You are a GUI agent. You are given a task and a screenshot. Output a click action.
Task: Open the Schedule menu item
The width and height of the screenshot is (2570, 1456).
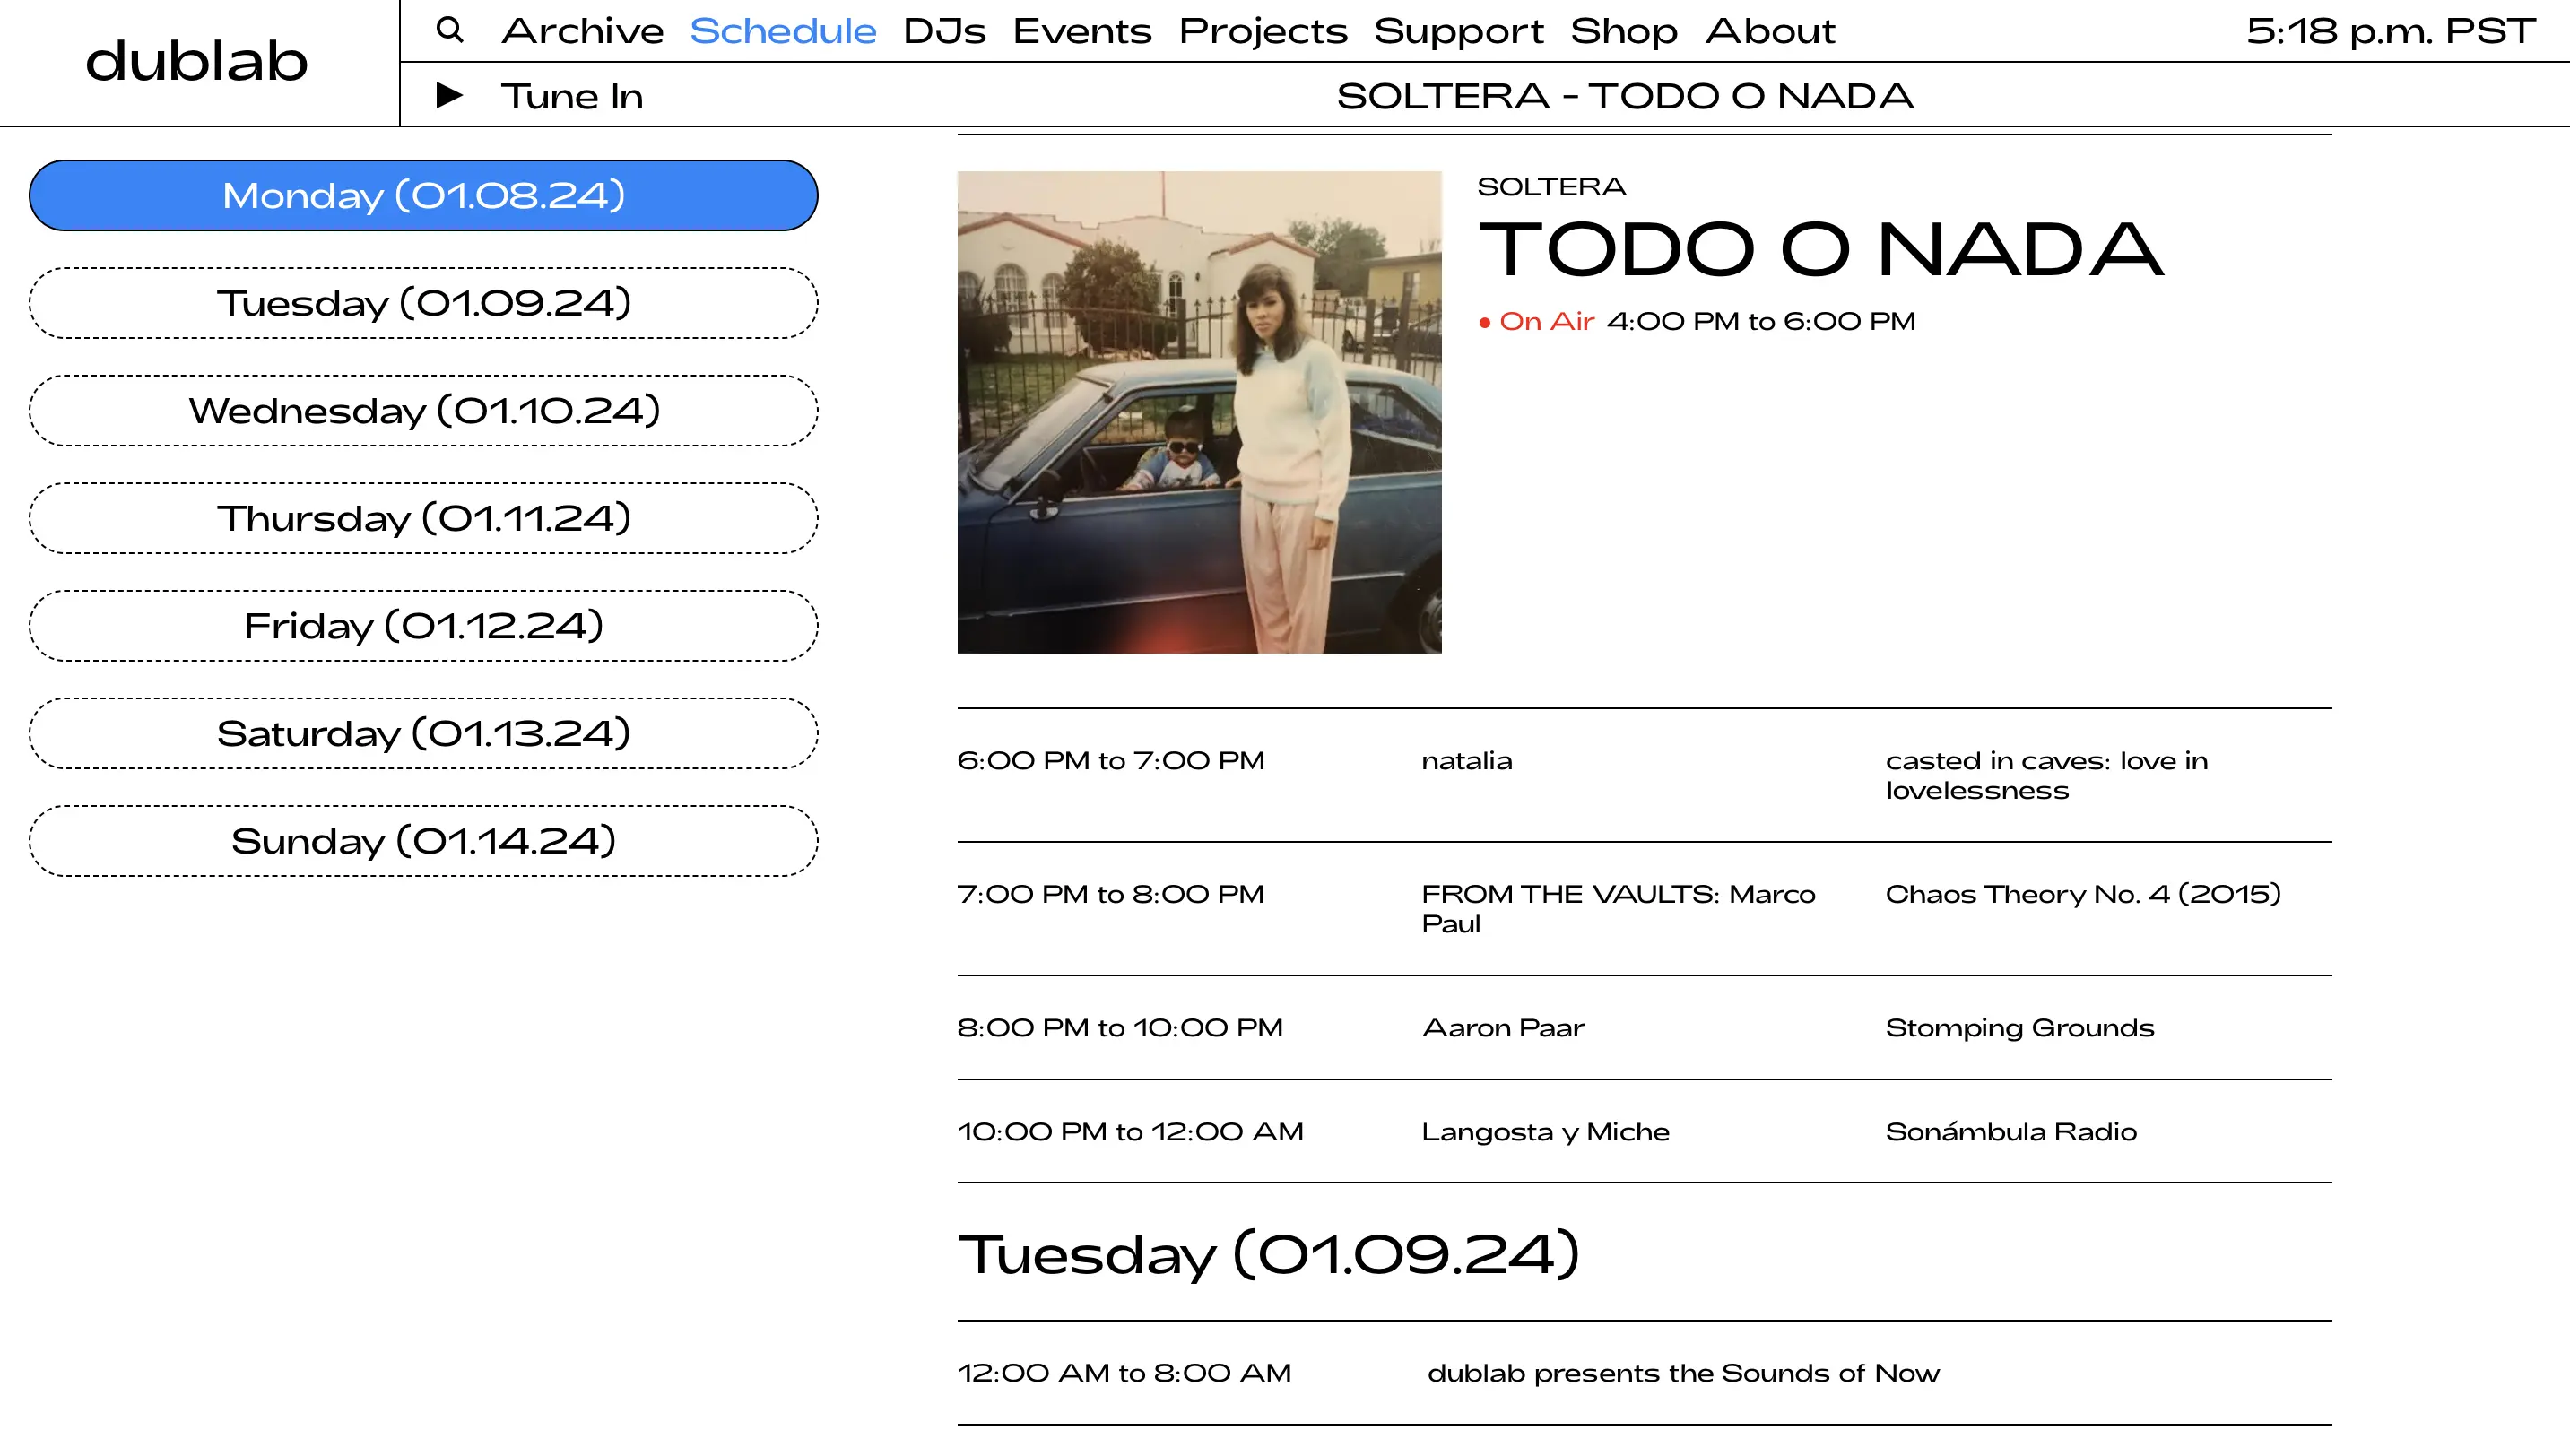coord(783,31)
